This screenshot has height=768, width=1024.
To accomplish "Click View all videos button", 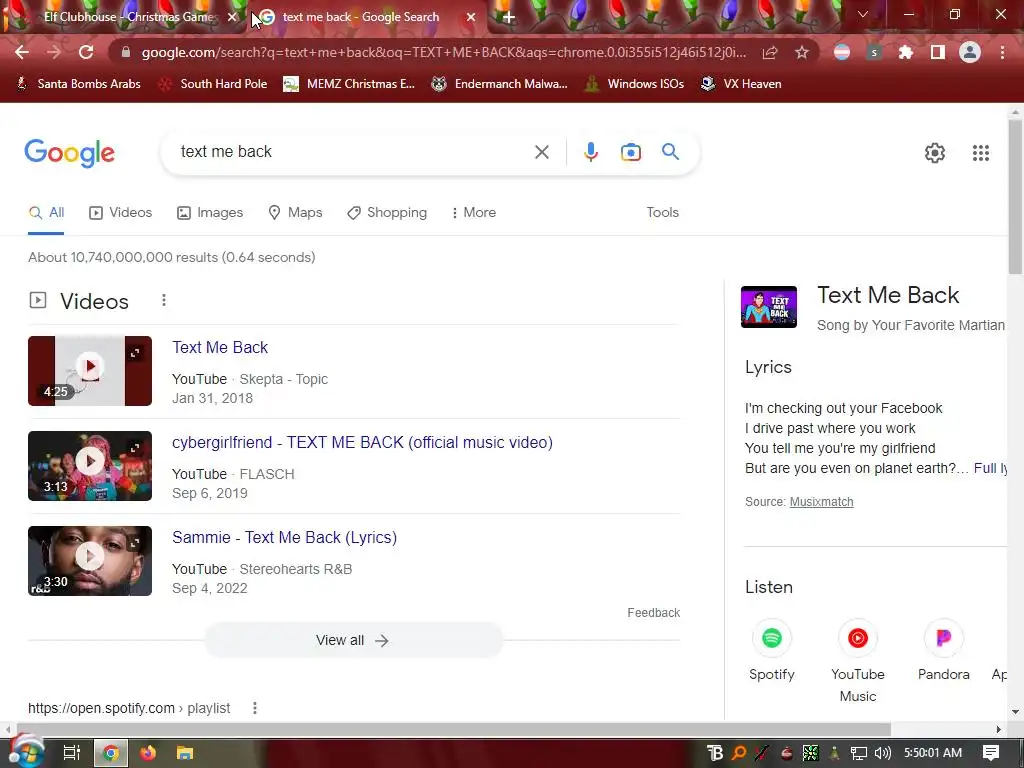I will (x=354, y=641).
